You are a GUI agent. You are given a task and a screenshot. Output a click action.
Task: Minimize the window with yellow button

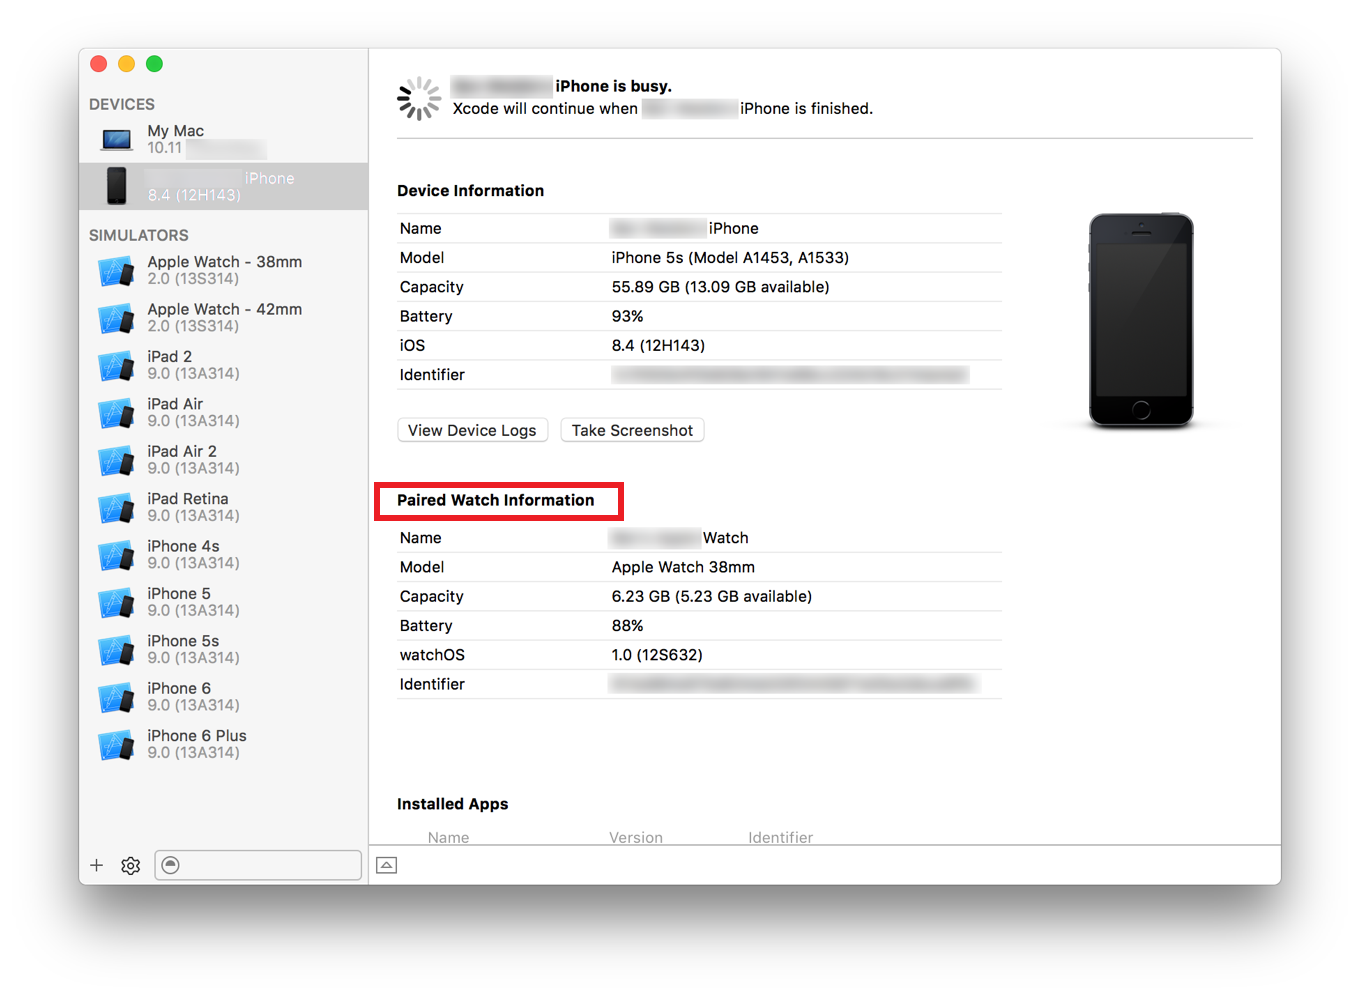point(126,64)
